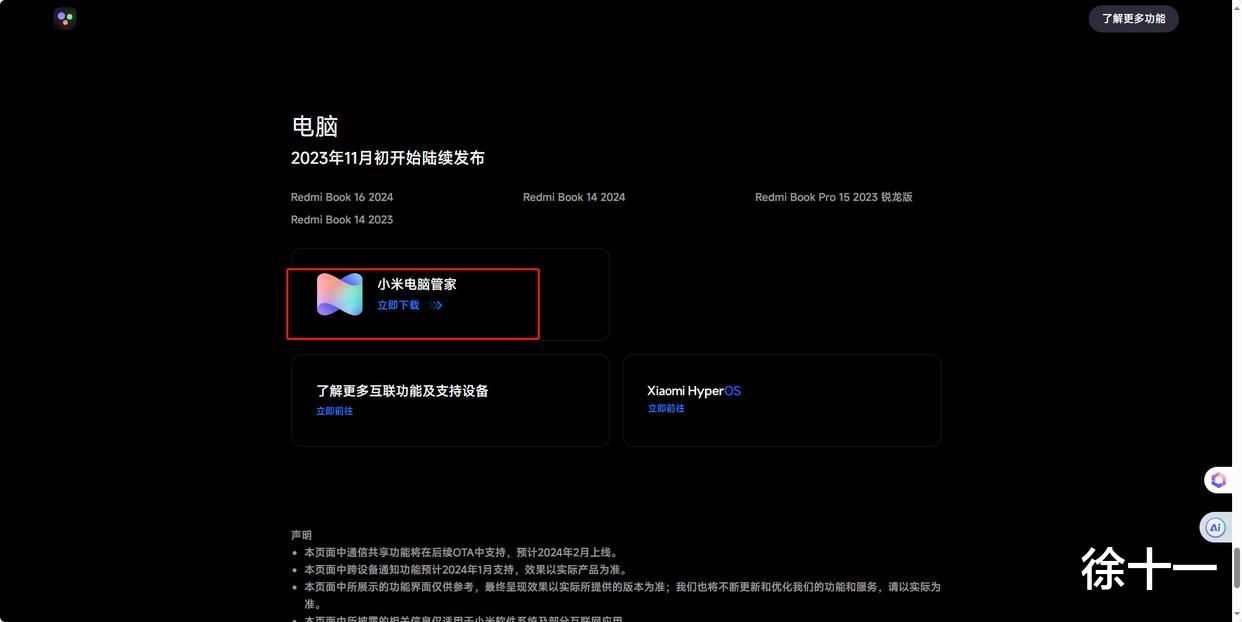The height and width of the screenshot is (622, 1242).
Task: Click the arrows icon next to 立即下载
Action: (436, 305)
